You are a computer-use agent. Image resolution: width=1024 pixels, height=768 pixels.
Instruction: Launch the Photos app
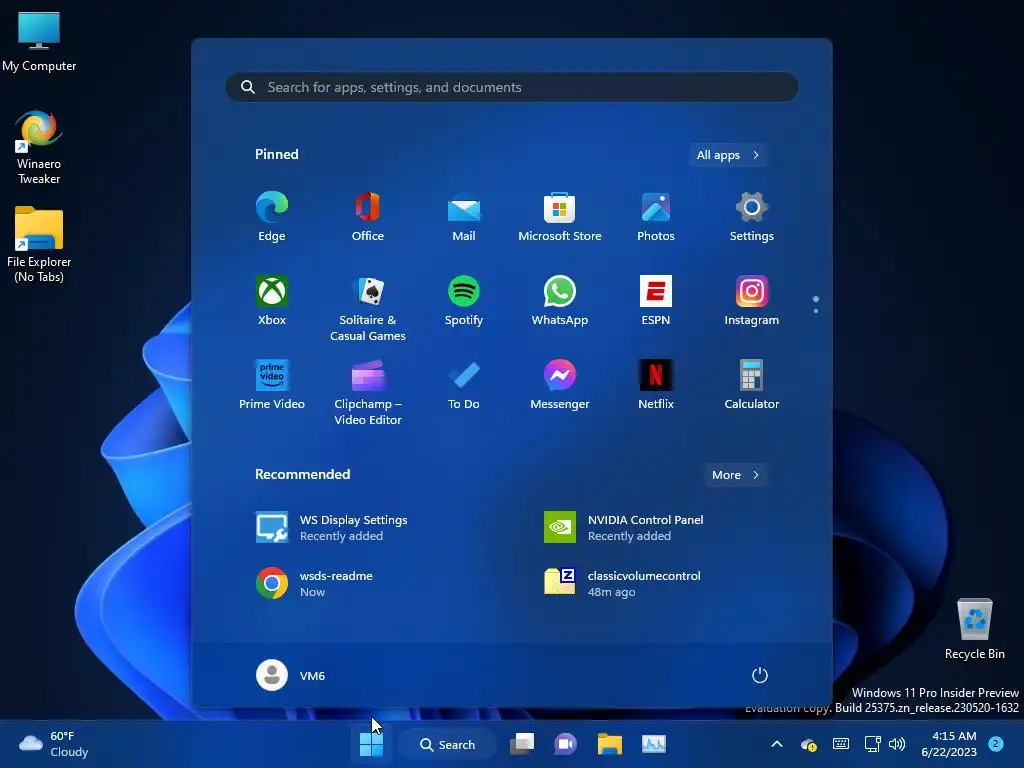(656, 217)
